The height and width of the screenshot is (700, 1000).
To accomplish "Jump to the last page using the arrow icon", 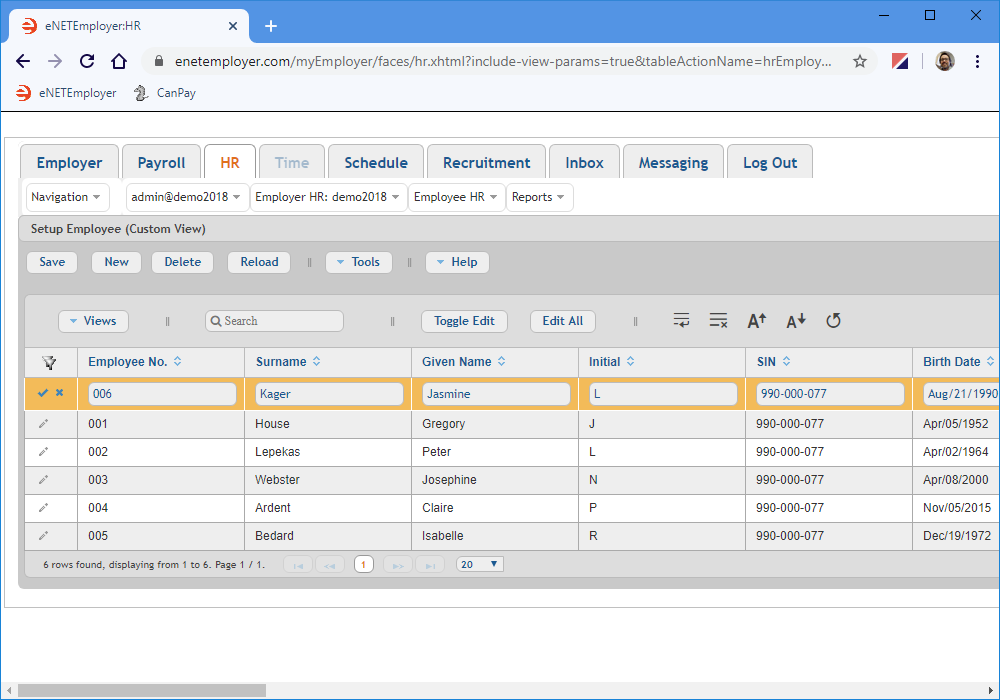I will [430, 564].
